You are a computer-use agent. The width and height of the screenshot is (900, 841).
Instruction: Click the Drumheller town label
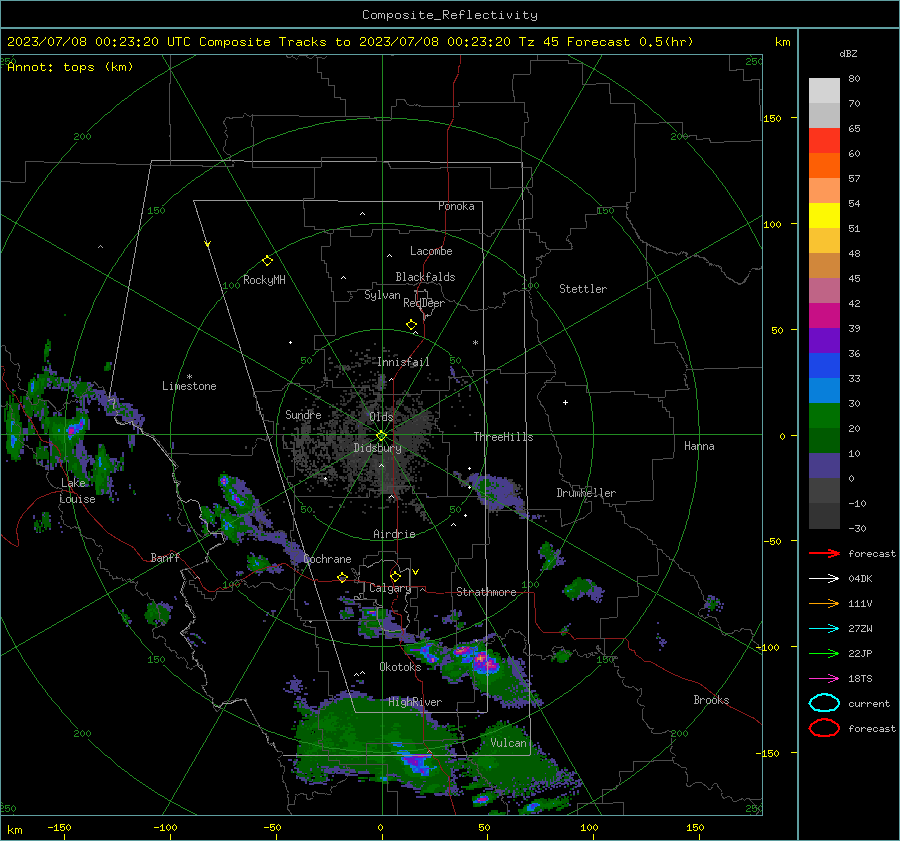click(x=586, y=493)
